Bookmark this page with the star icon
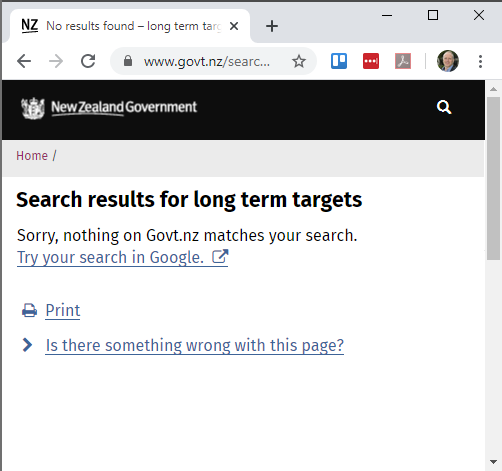502x471 pixels. (299, 61)
